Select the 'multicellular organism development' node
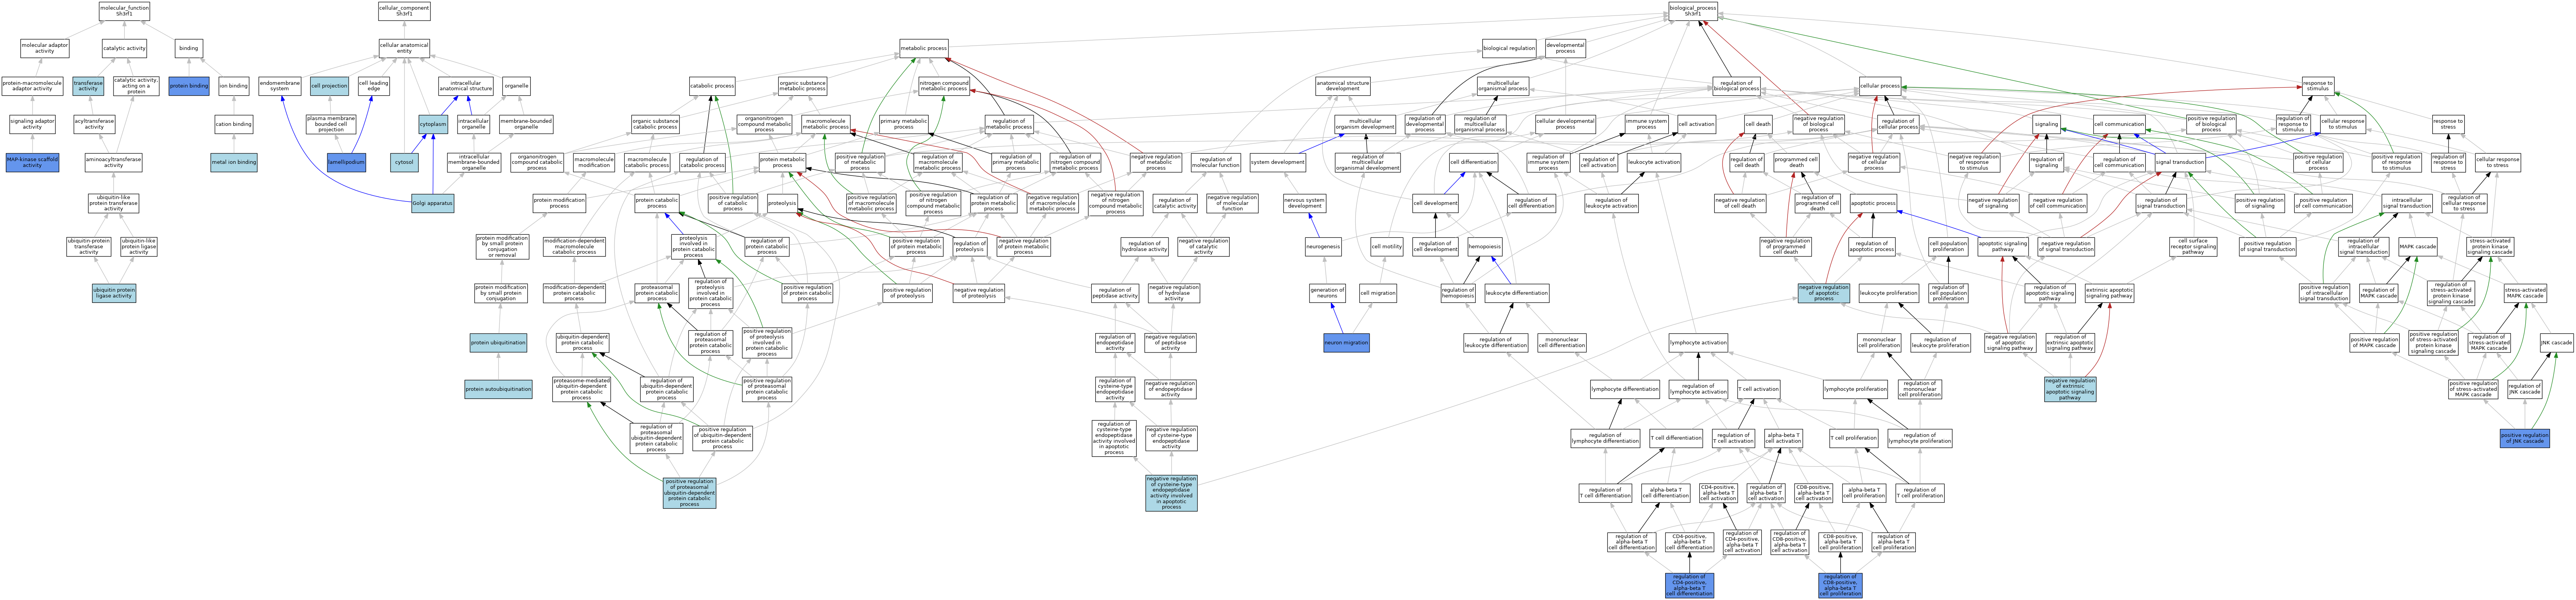The height and width of the screenshot is (600, 2576). [1365, 124]
